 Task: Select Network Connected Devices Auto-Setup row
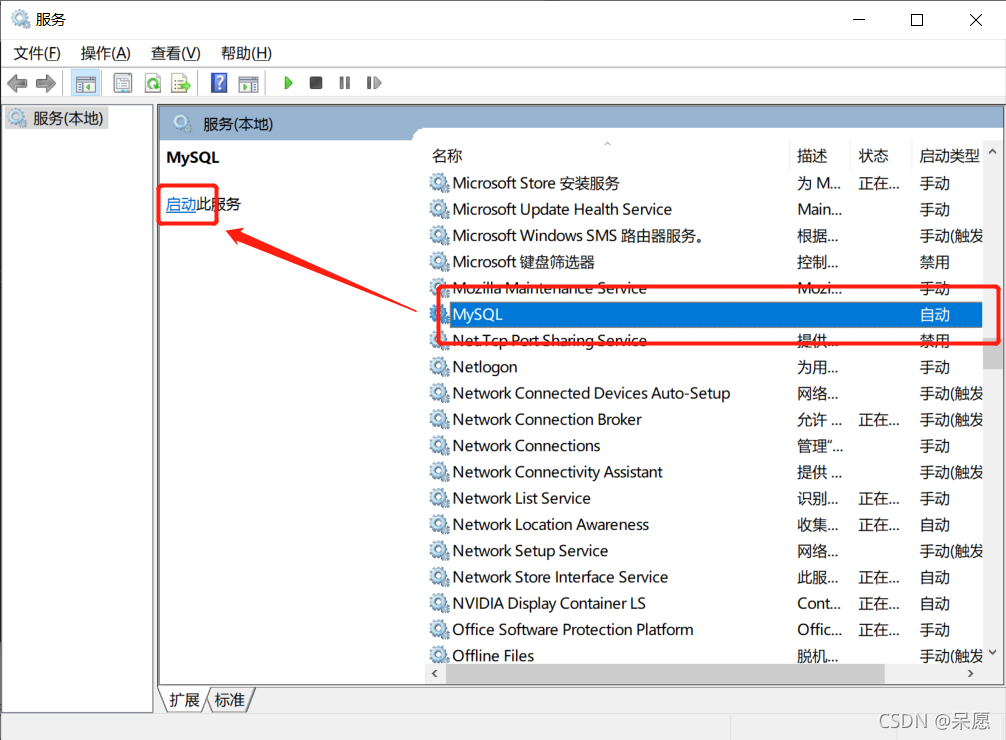(x=706, y=393)
